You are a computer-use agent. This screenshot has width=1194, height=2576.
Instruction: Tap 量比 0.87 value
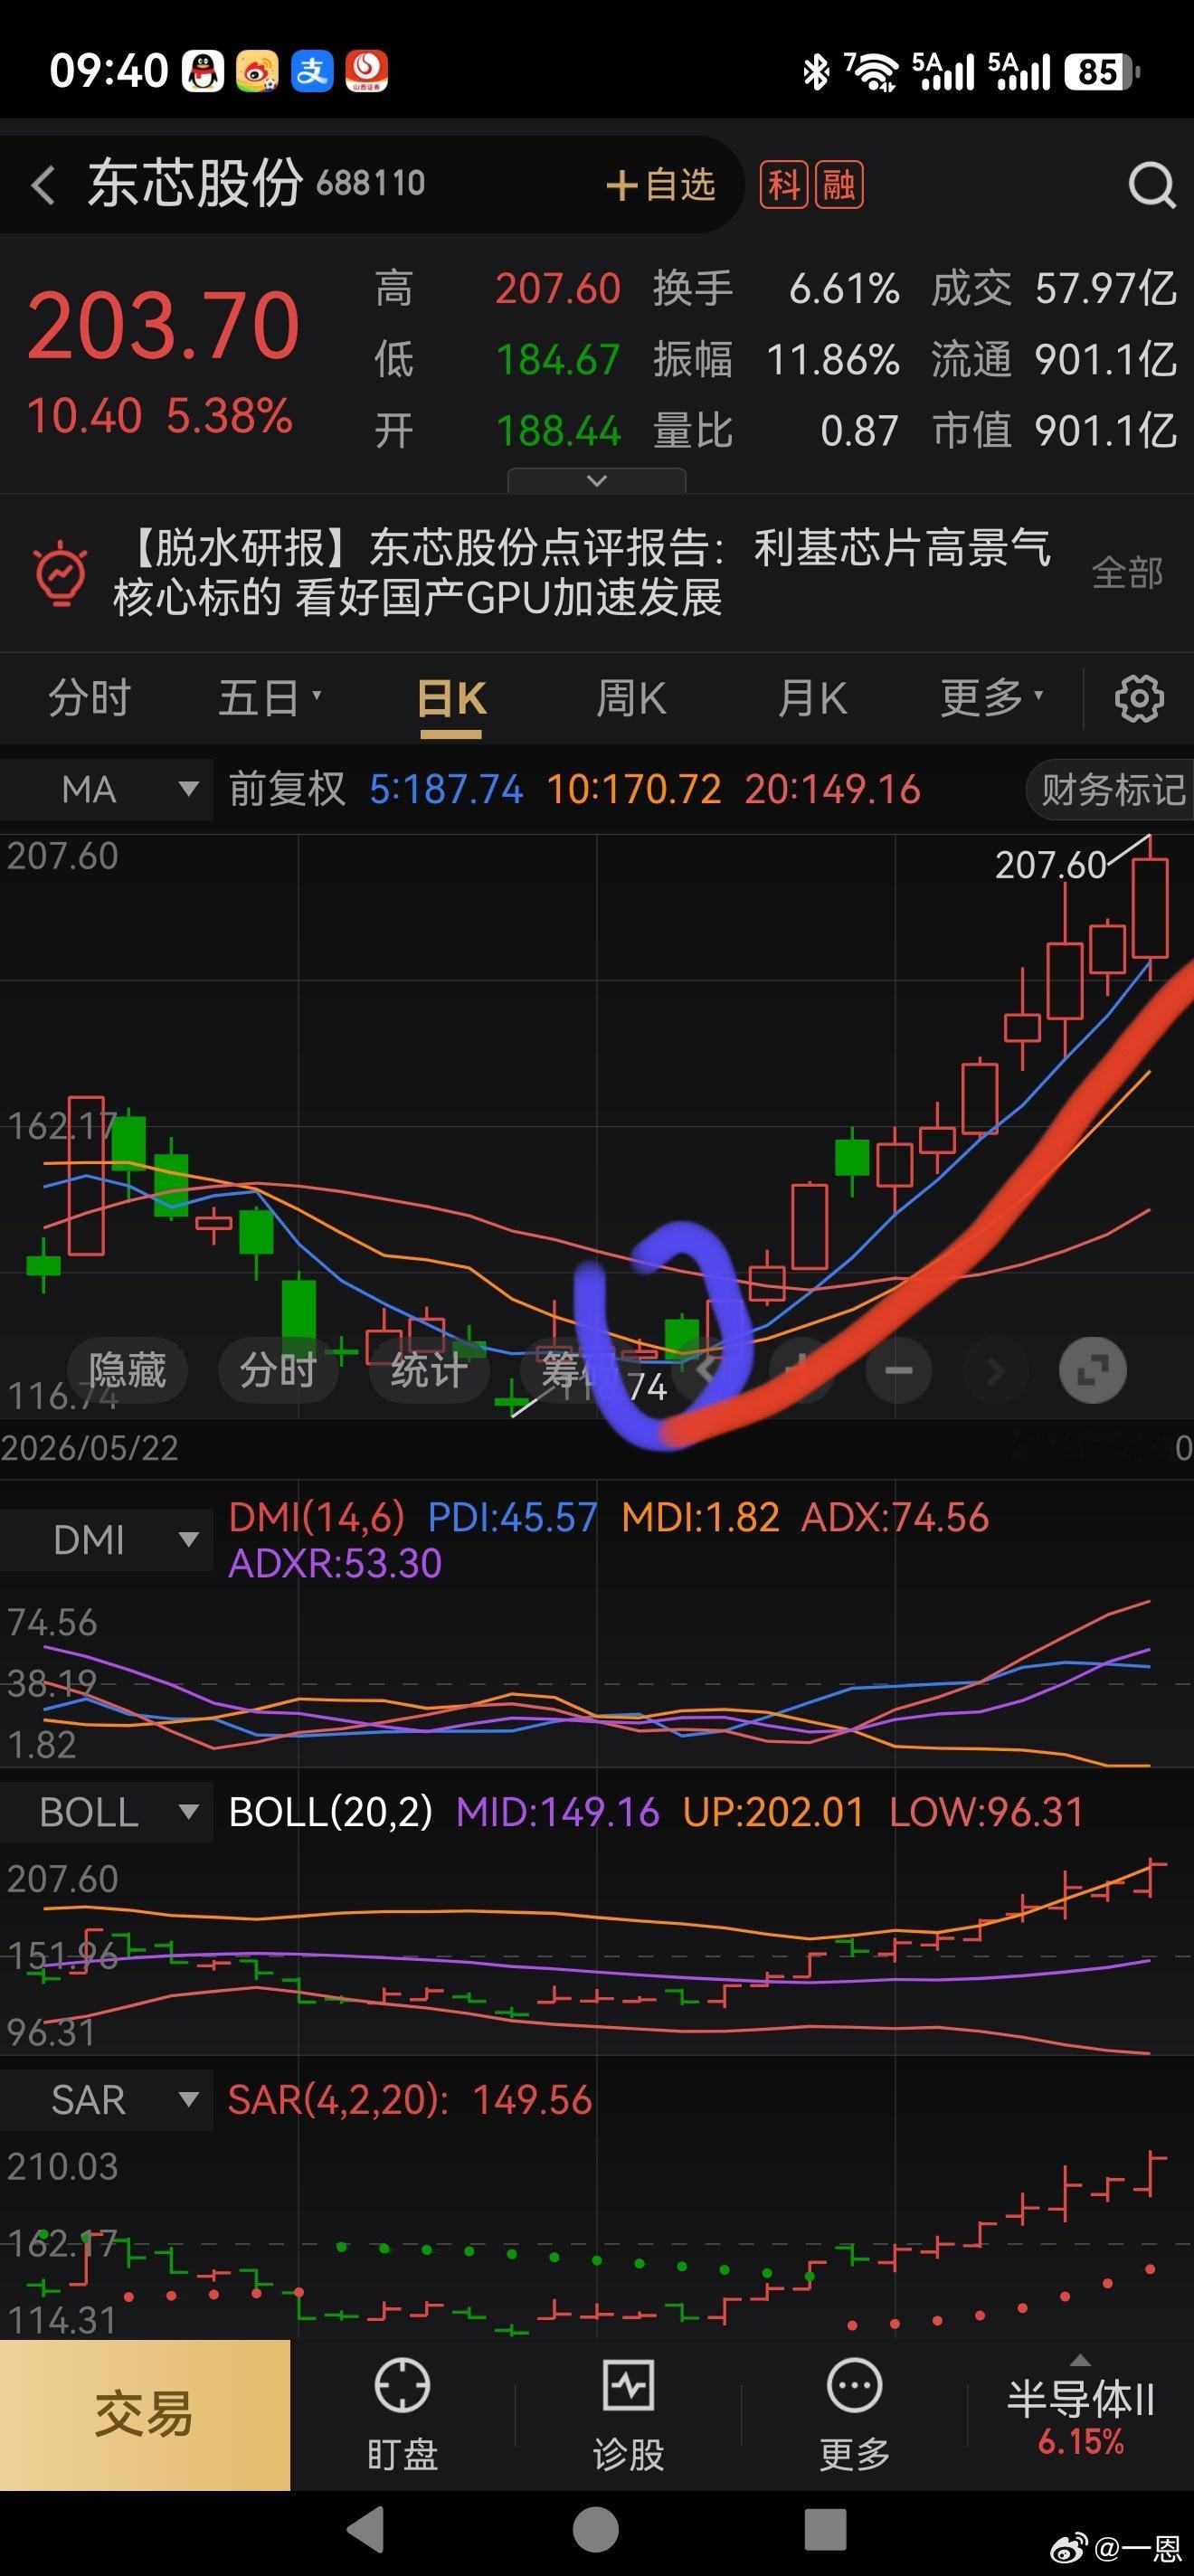pos(859,431)
